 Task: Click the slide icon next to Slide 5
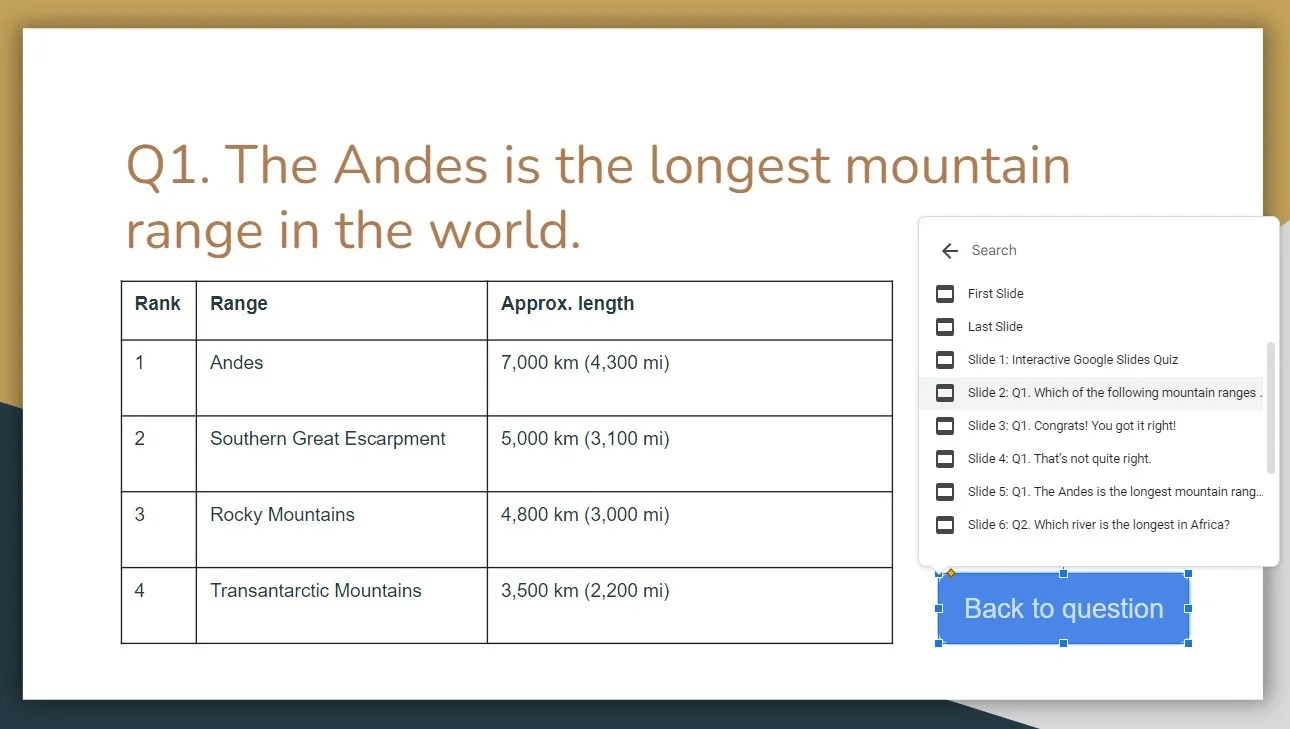944,491
